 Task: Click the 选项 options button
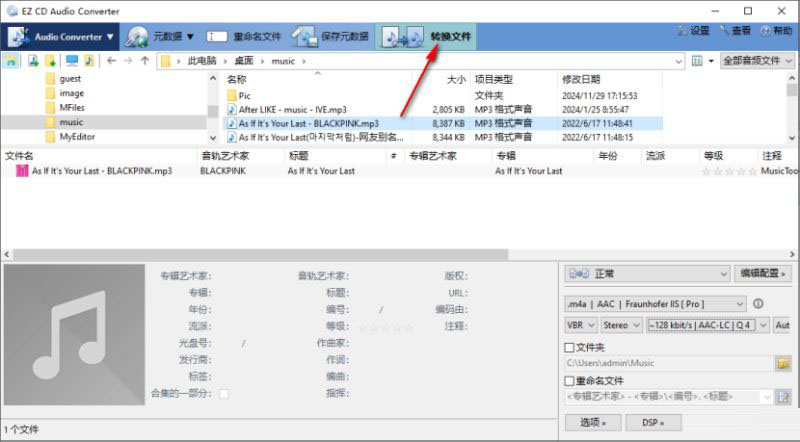(x=593, y=423)
